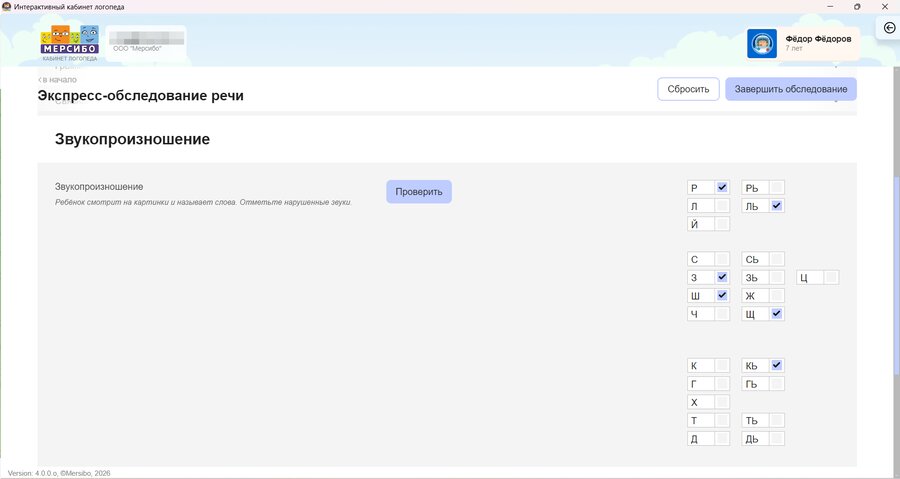Uncheck the Ш sound checkbox
Image resolution: width=900 pixels, height=479 pixels.
[x=722, y=295]
